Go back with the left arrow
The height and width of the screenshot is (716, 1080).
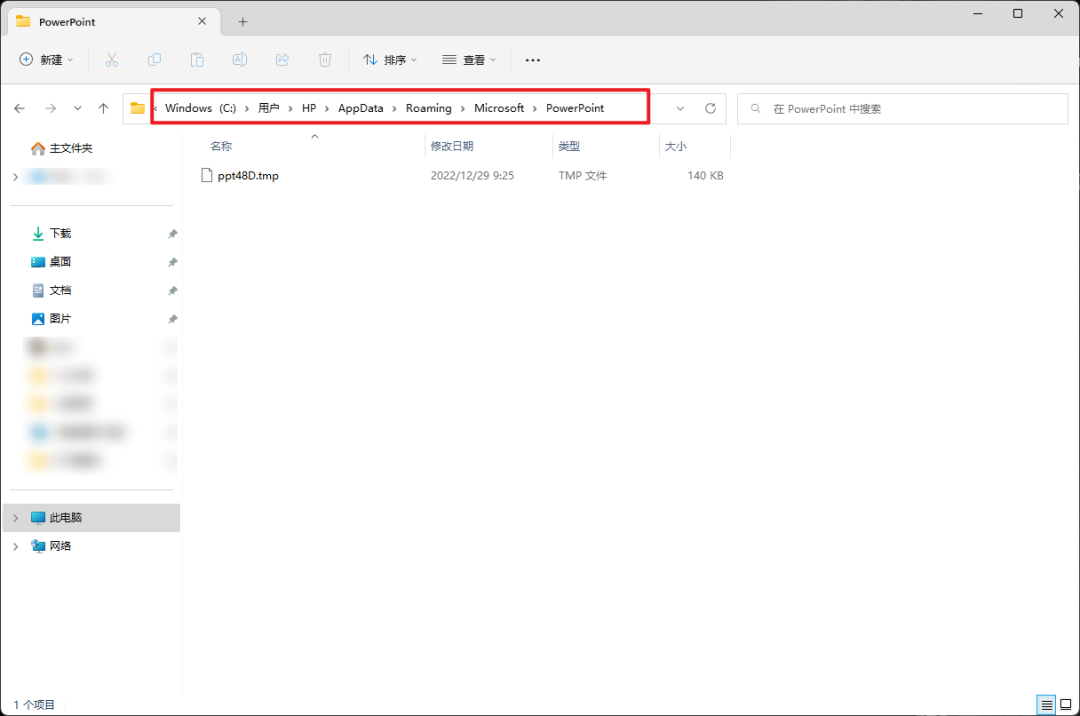[19, 108]
